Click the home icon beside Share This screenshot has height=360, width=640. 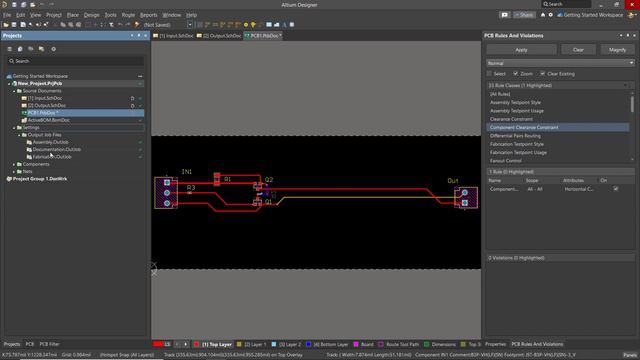pyautogui.click(x=543, y=15)
